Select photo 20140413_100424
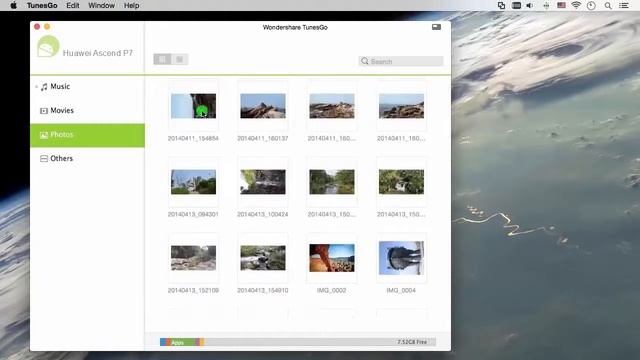The image size is (640, 360). coord(263,182)
